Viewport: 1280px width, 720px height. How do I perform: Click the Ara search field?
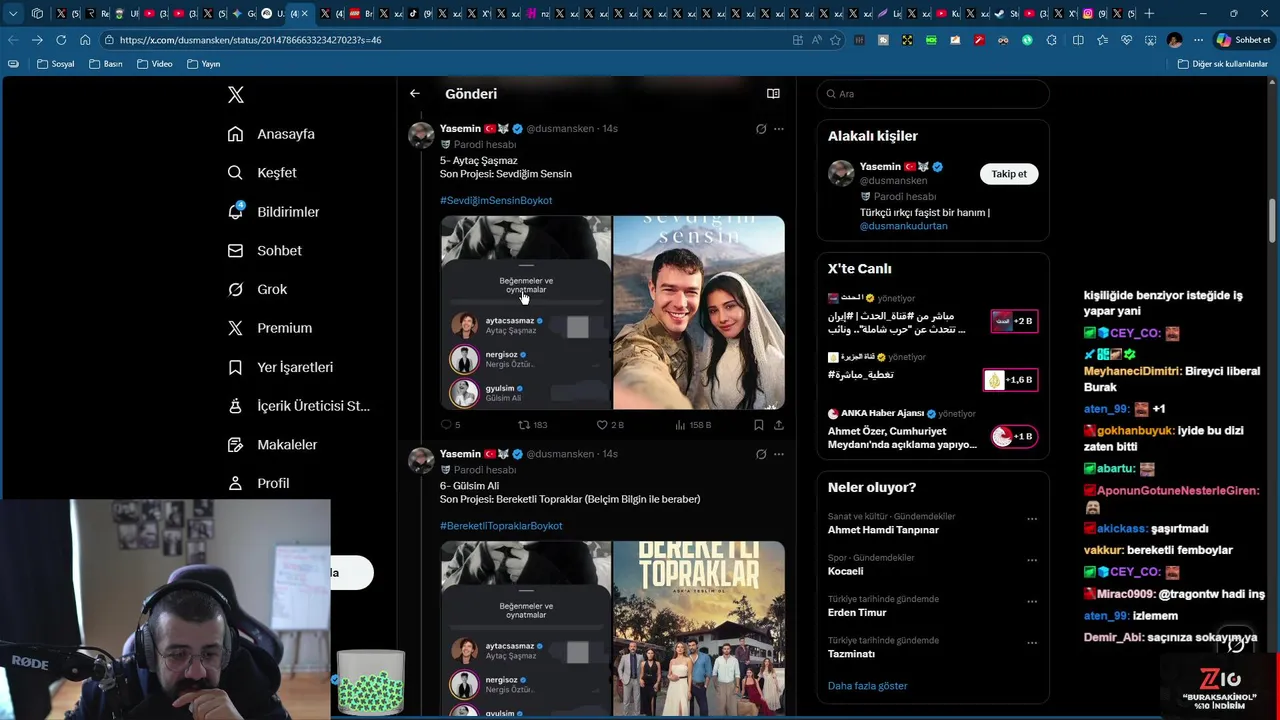[x=933, y=94]
